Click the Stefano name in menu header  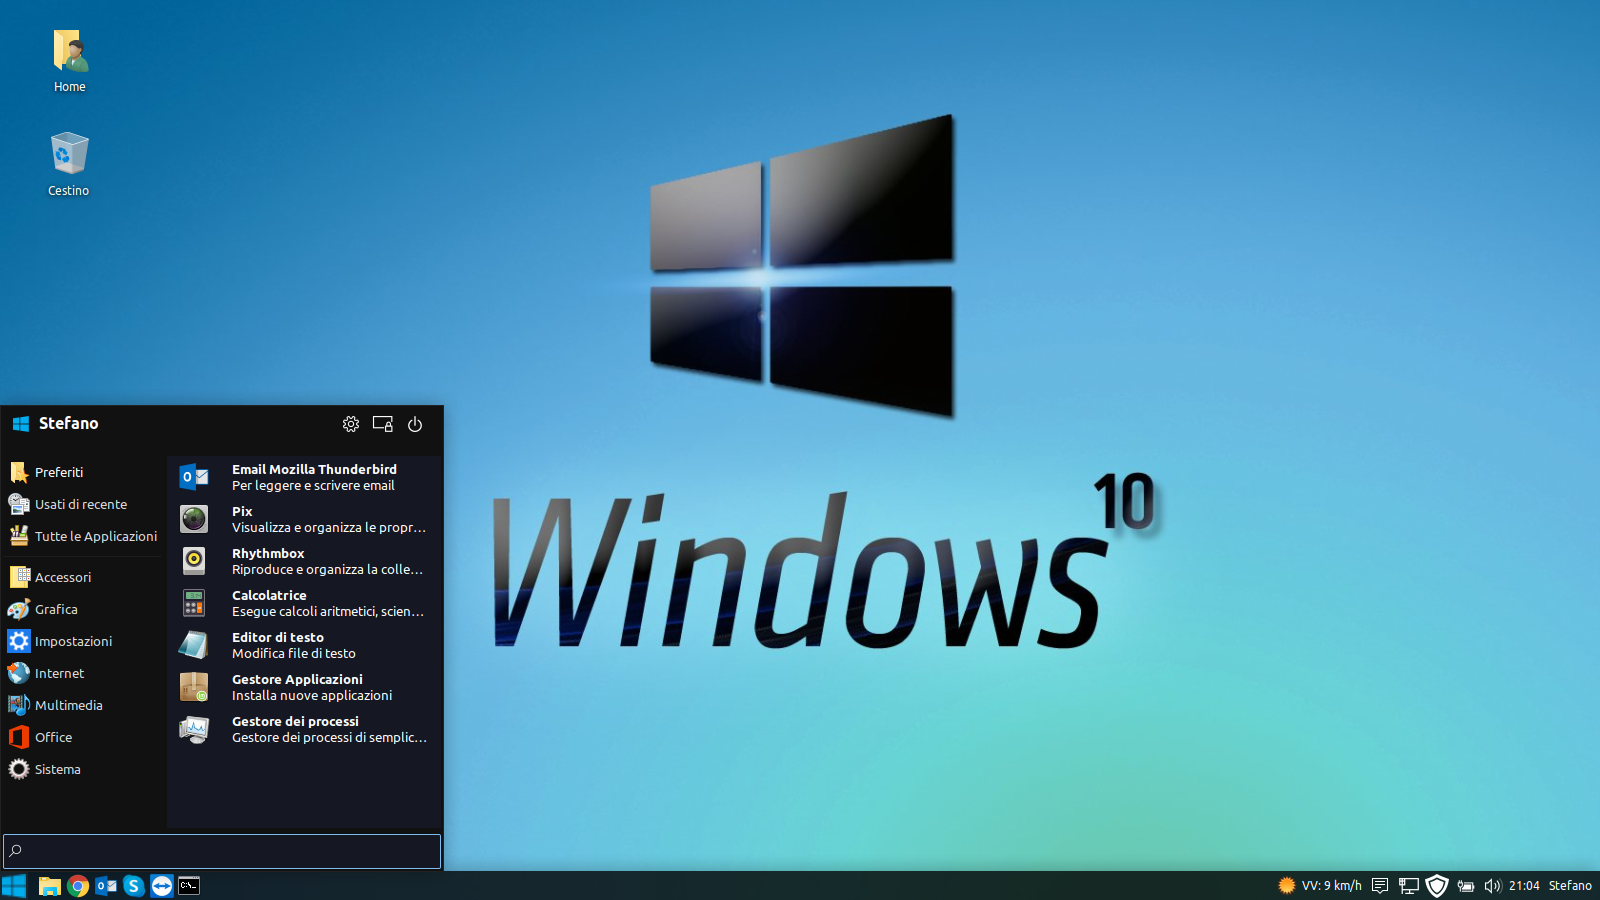(x=68, y=424)
